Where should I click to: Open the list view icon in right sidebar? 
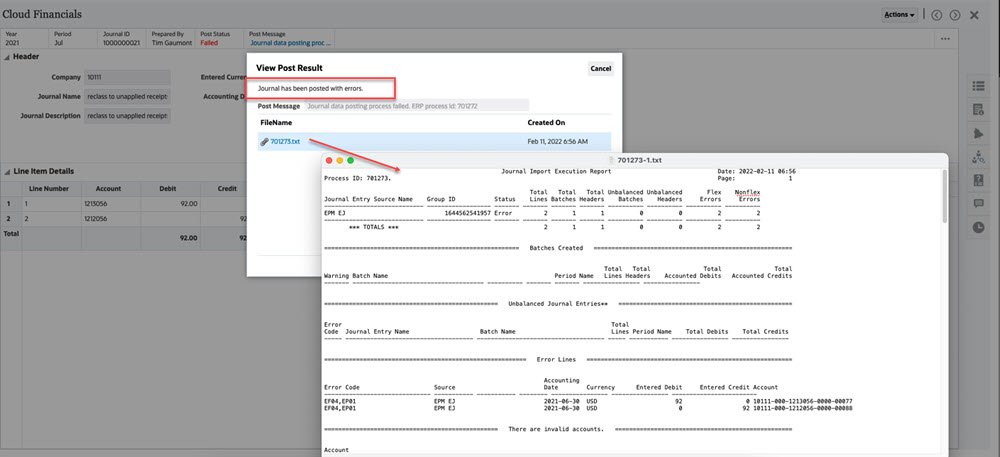(x=978, y=86)
